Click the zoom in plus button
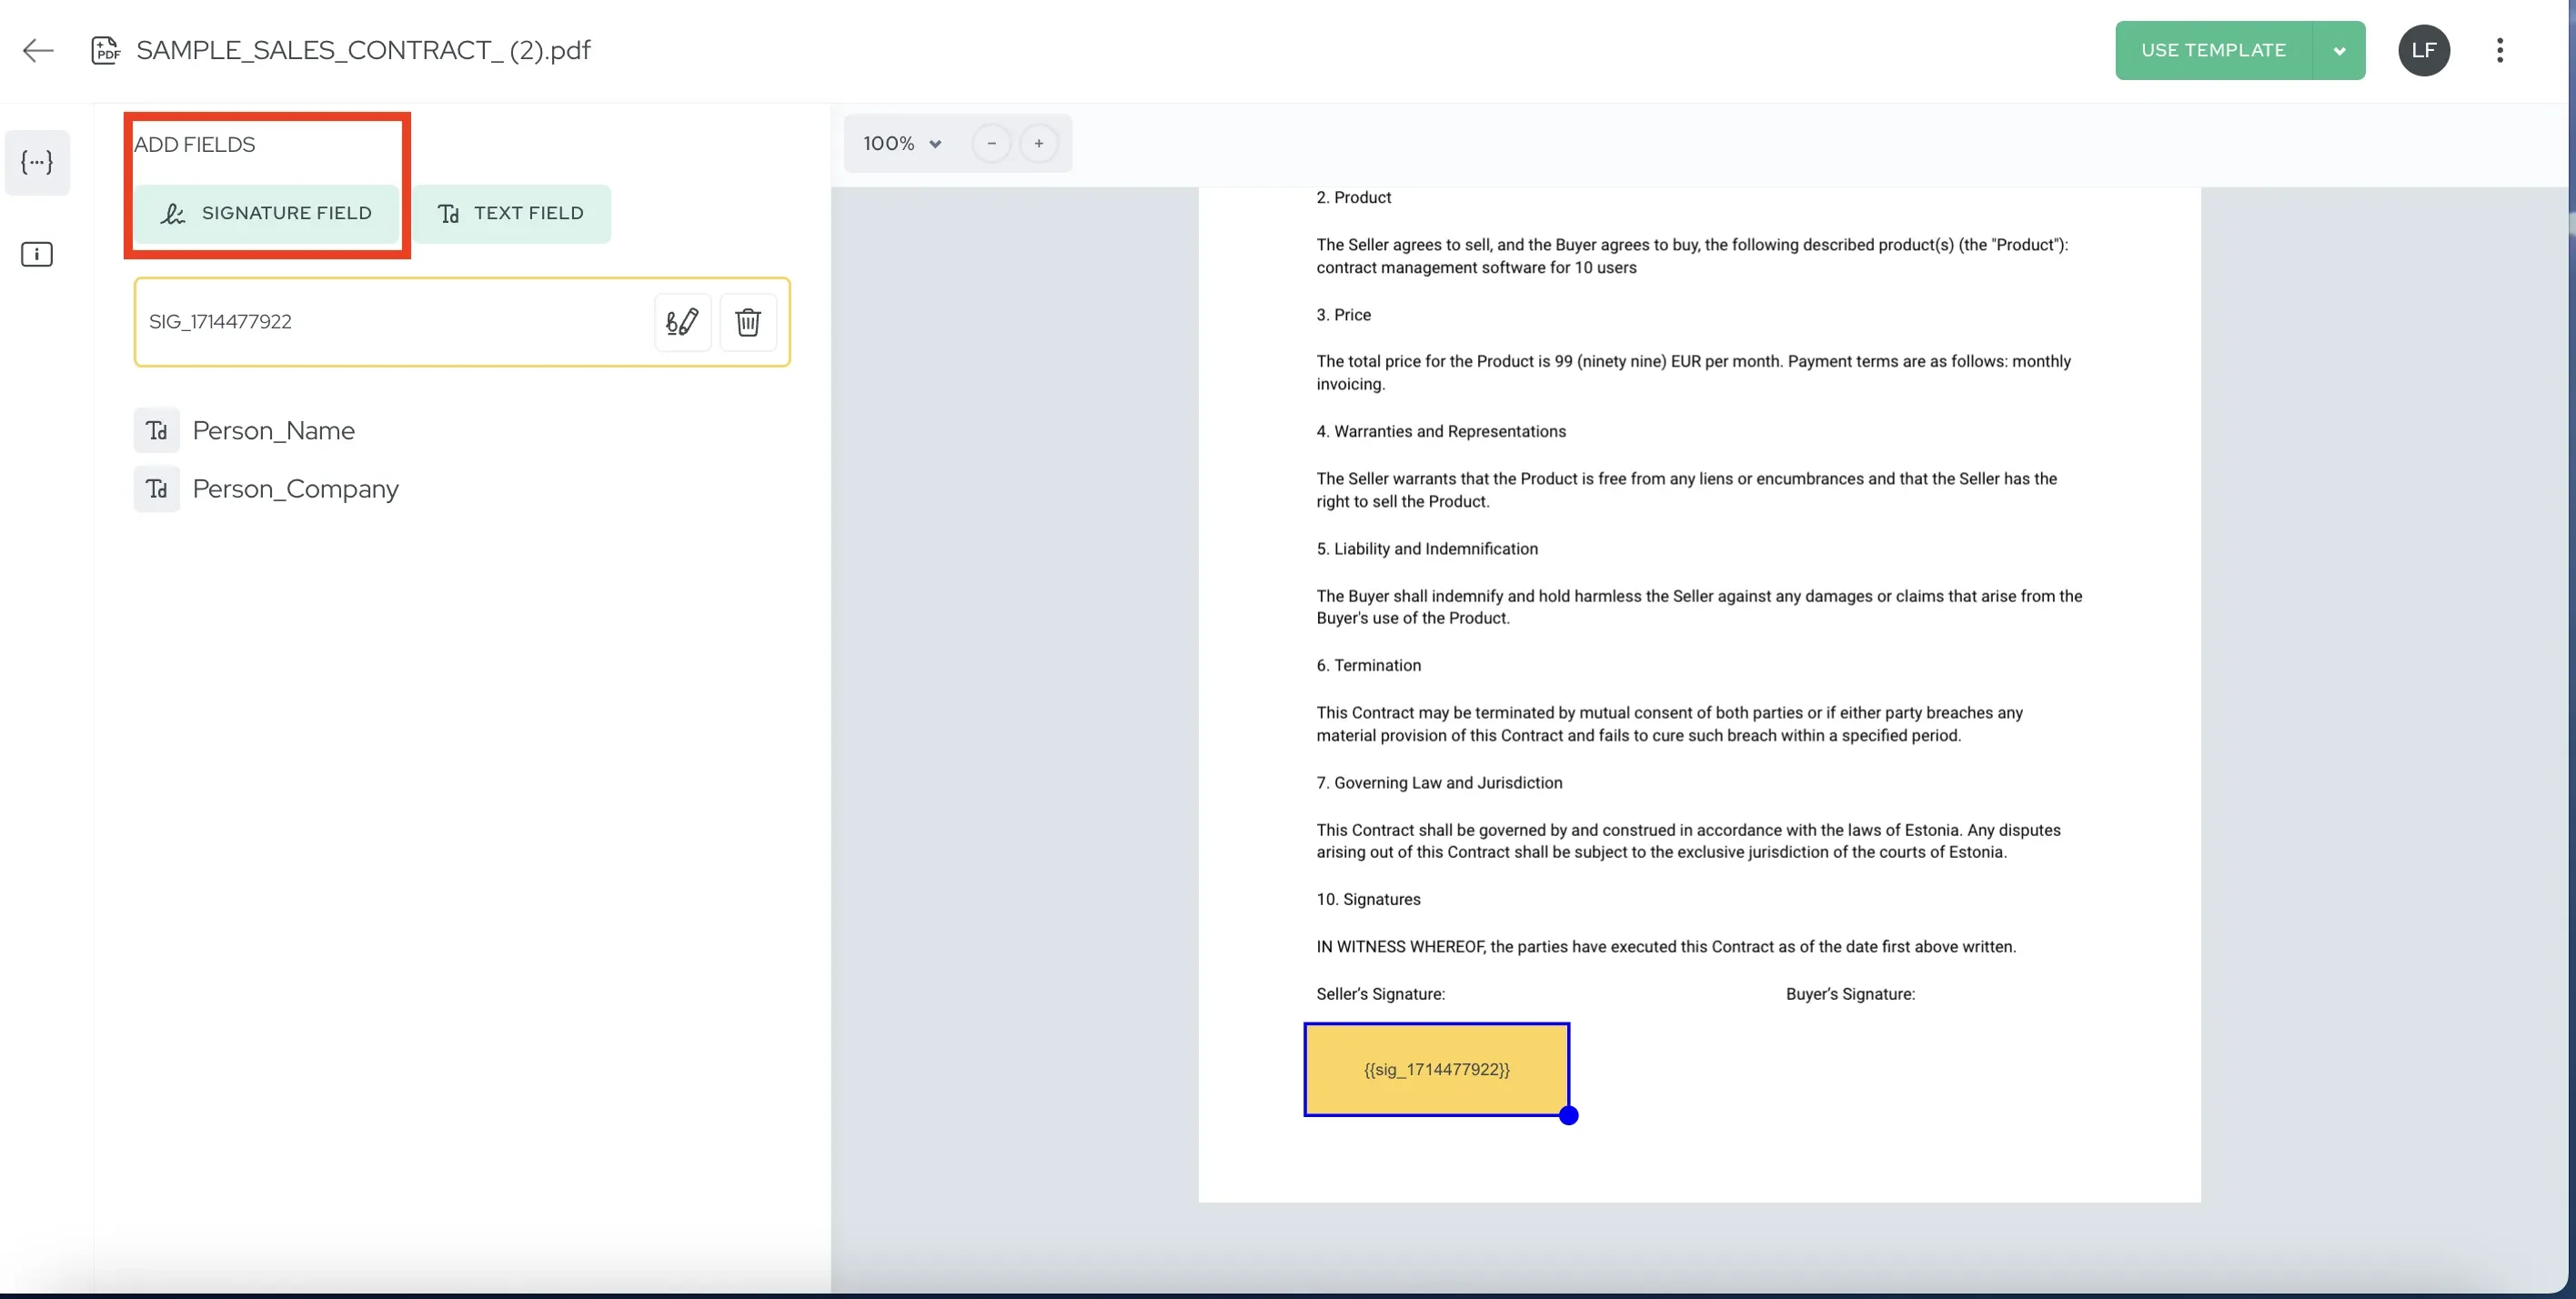The height and width of the screenshot is (1299, 2576). [1039, 144]
